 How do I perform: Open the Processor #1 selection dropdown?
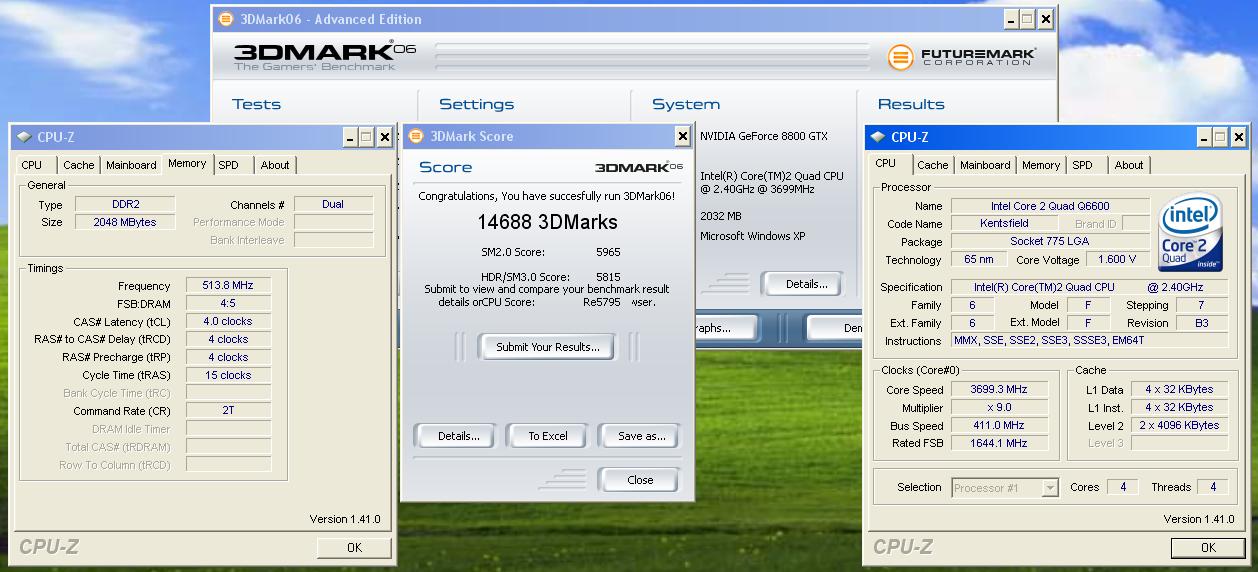click(x=1049, y=488)
